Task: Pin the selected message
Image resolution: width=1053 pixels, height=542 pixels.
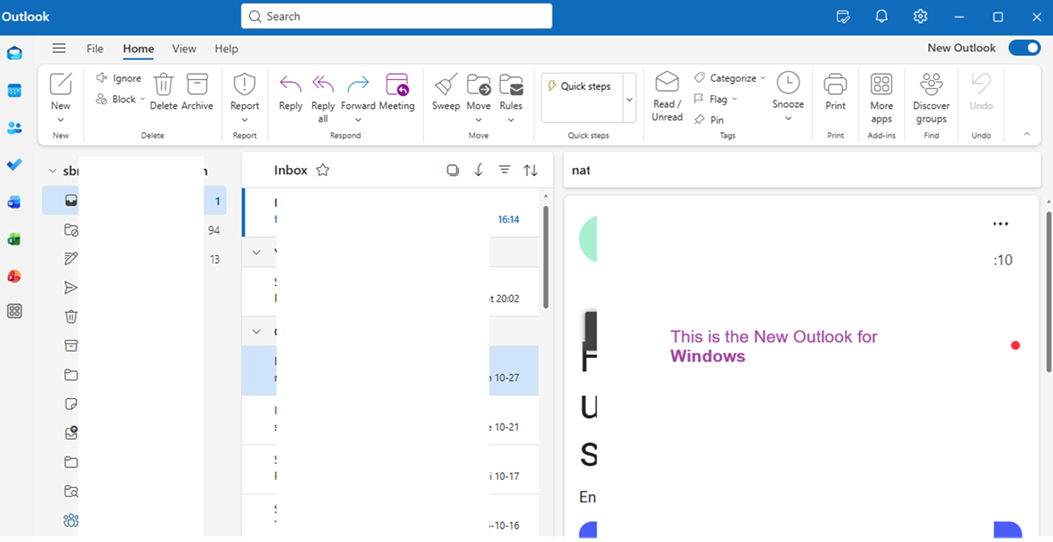Action: click(x=709, y=120)
